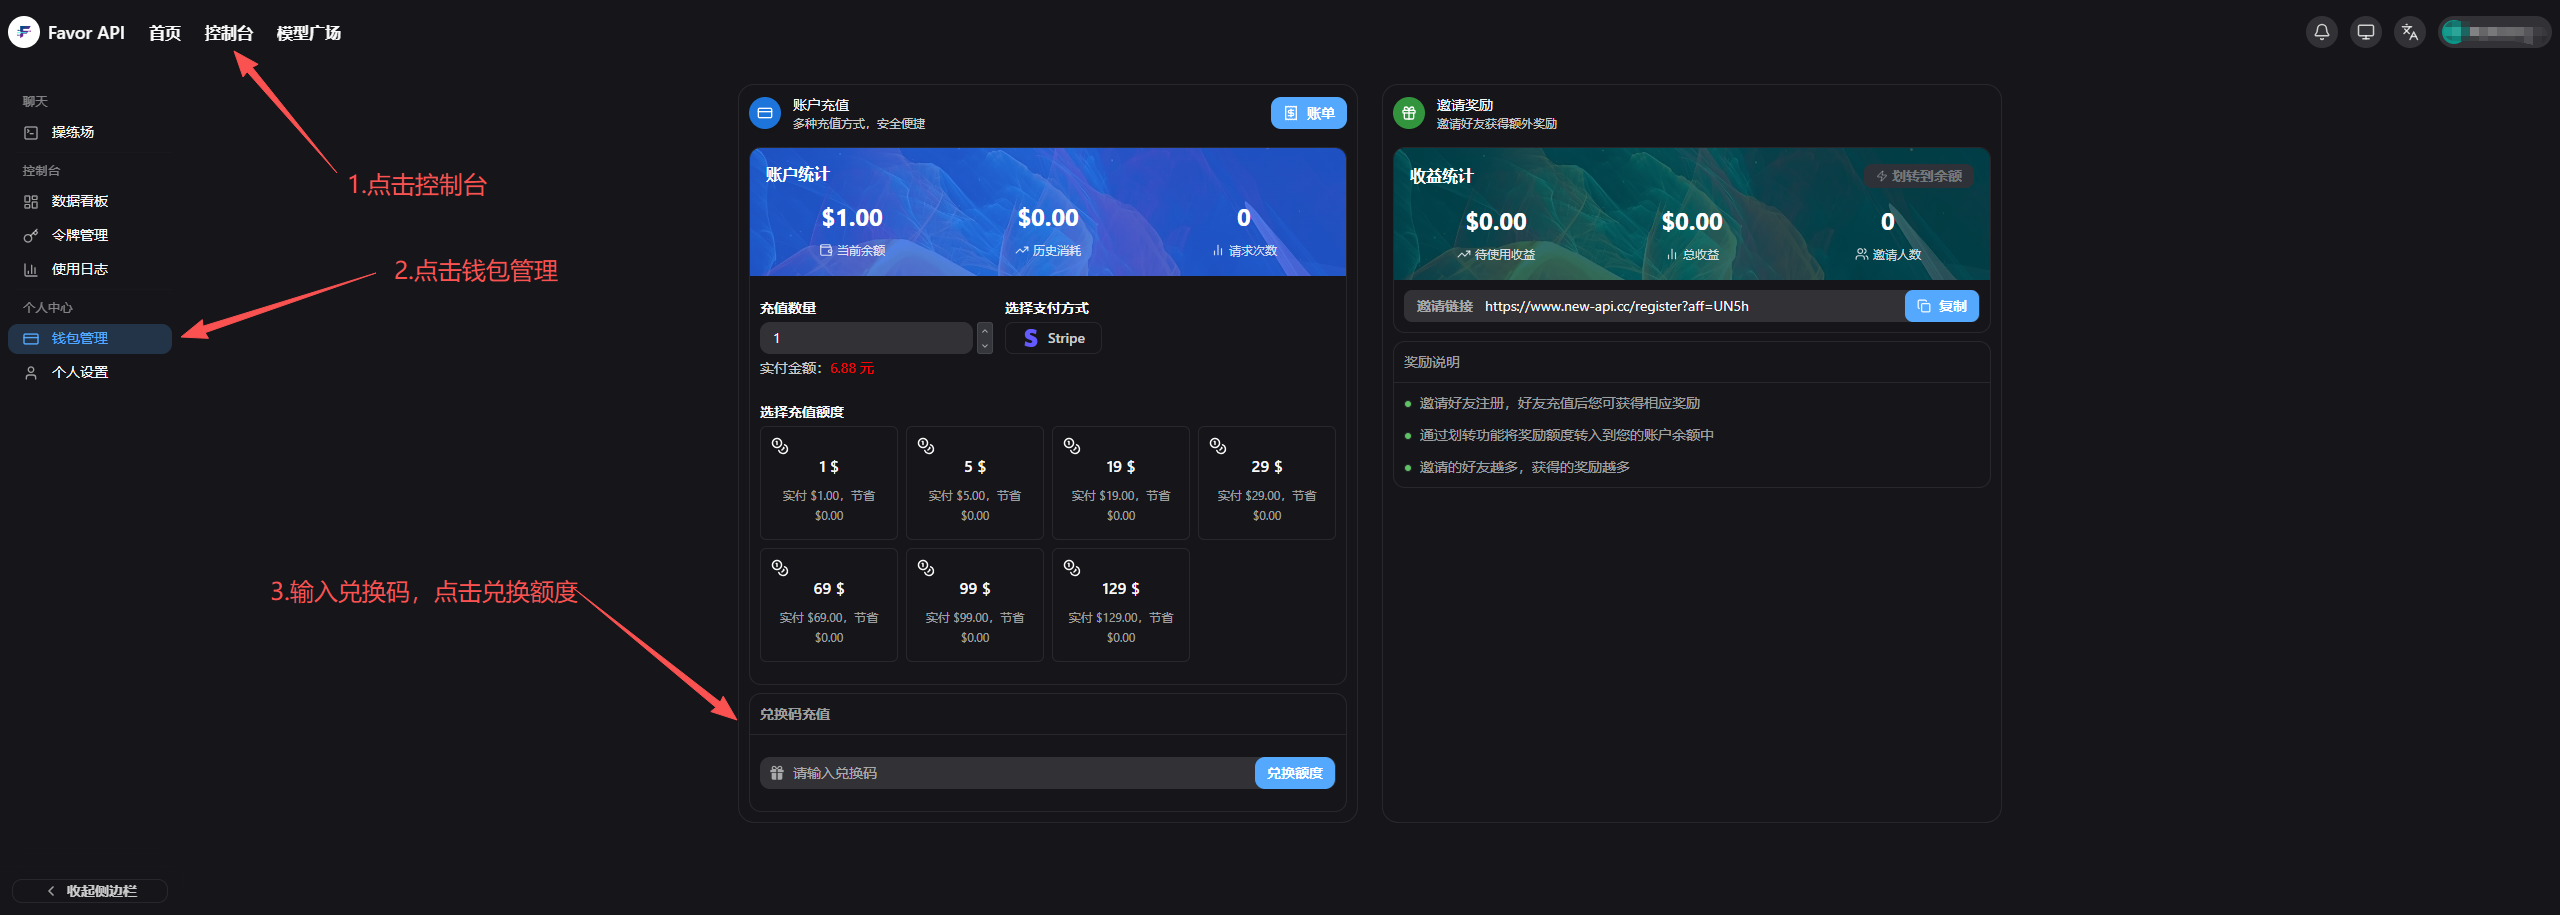Click the coins icon on 29 $ card
Image resolution: width=2560 pixels, height=915 pixels.
coord(1218,446)
